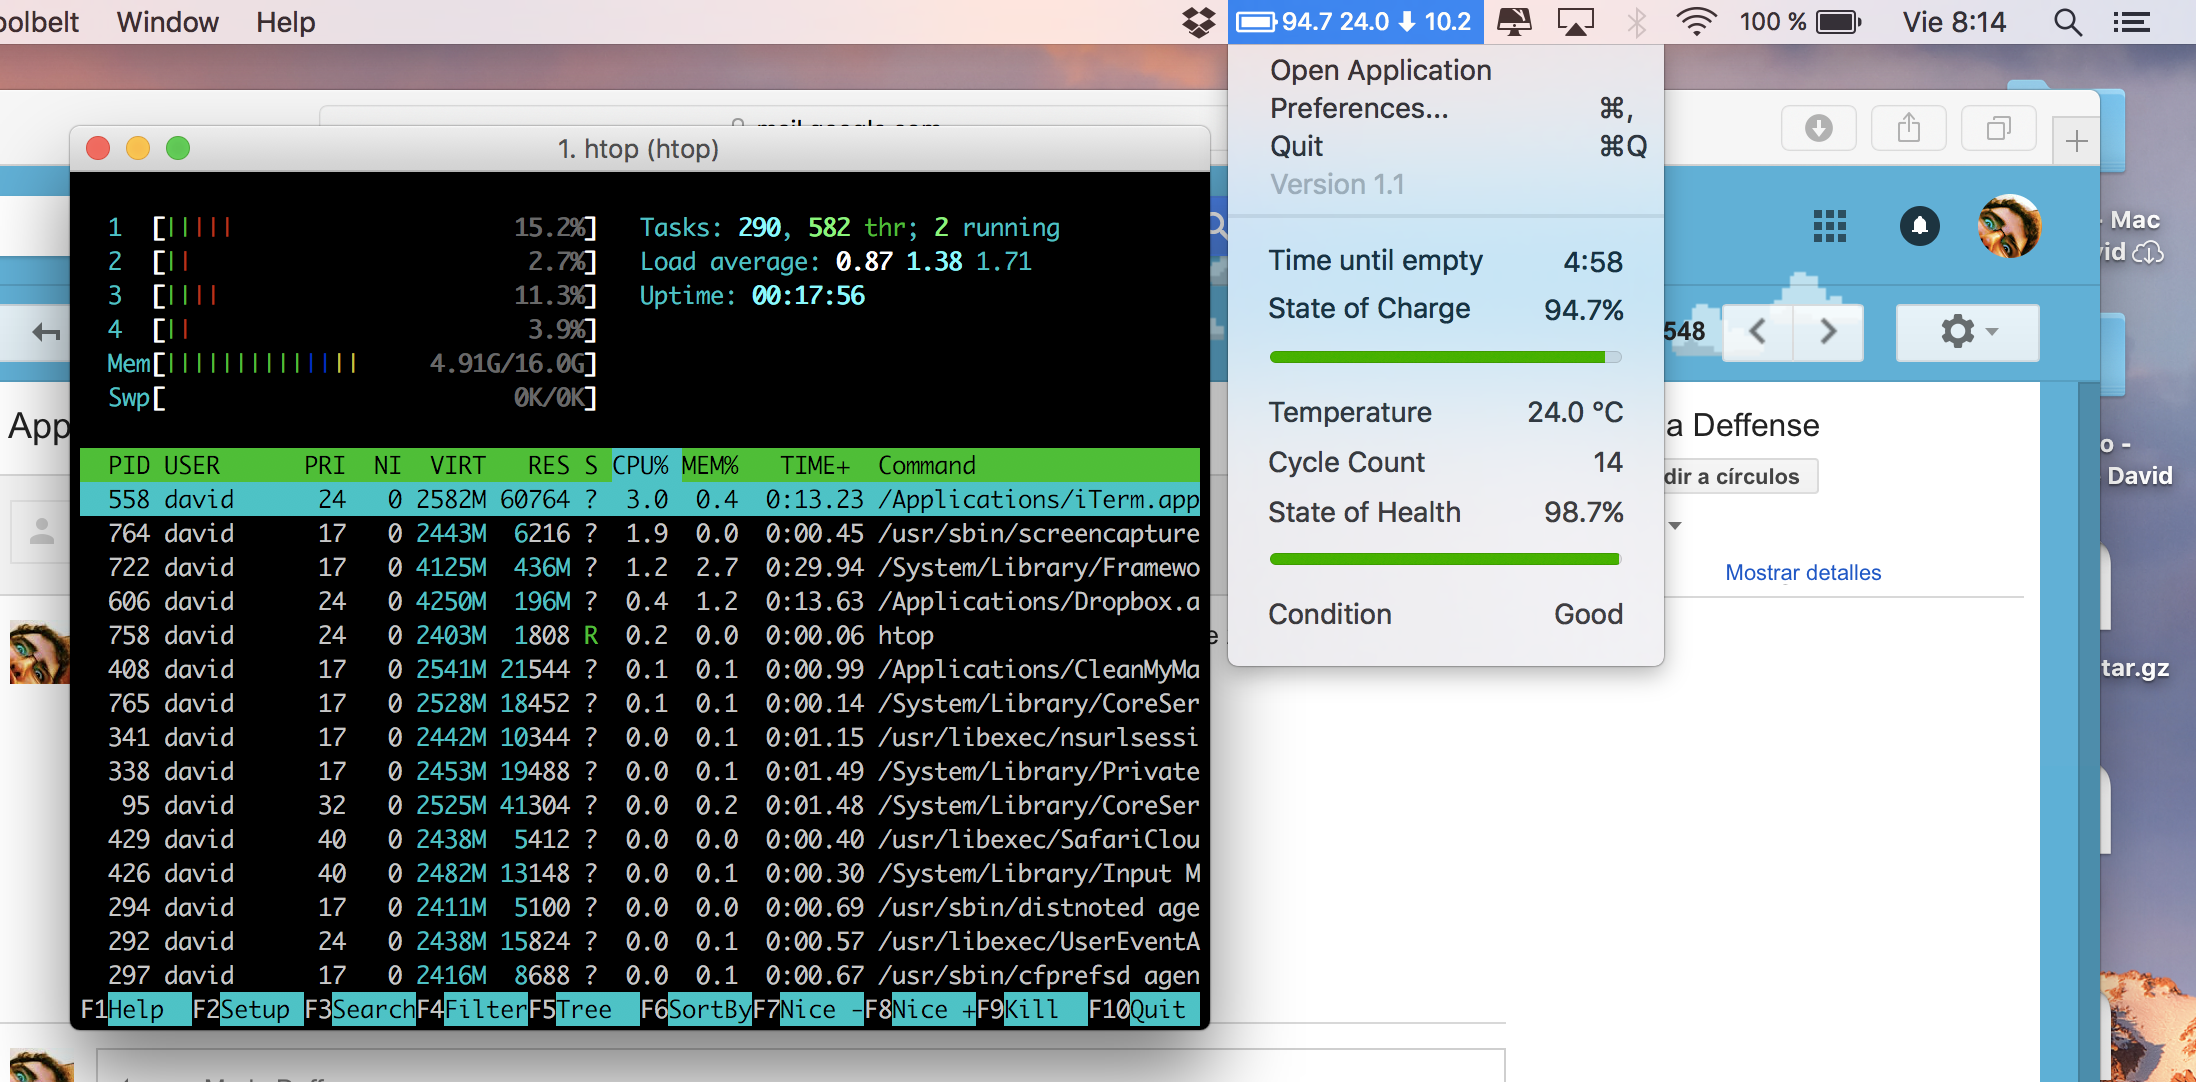Open Spotlight search magnifier icon

(x=2068, y=22)
